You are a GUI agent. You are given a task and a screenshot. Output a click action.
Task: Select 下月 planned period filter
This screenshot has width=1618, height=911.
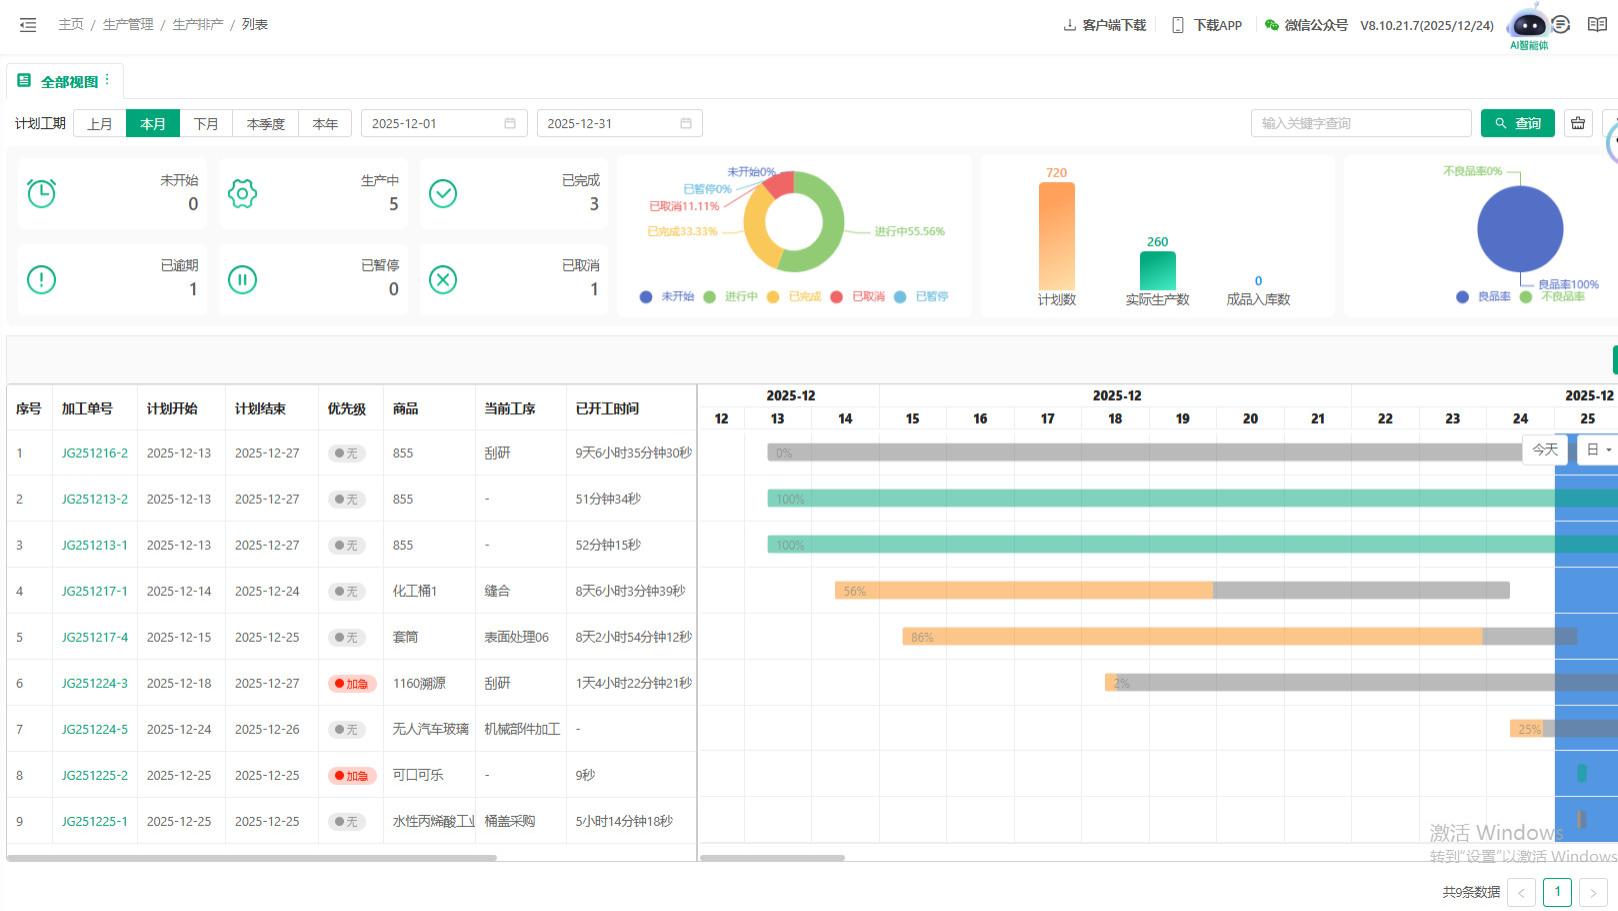pos(206,124)
